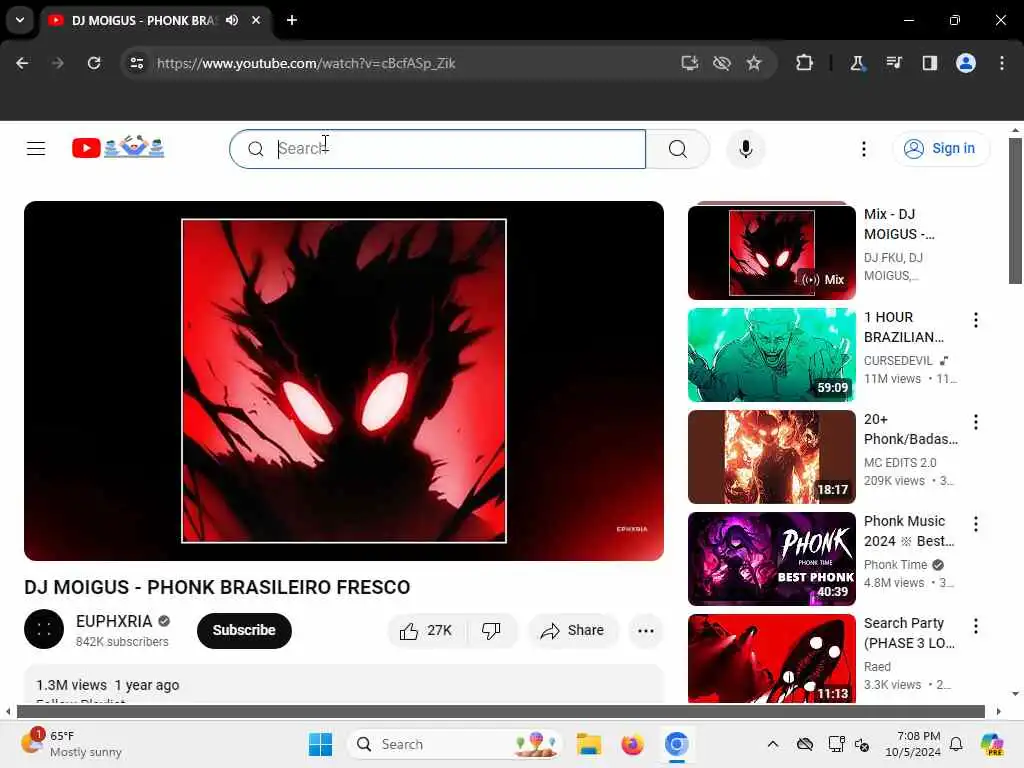The width and height of the screenshot is (1024, 768).
Task: Click the crossed-eye tracking icon in address bar
Action: (722, 63)
